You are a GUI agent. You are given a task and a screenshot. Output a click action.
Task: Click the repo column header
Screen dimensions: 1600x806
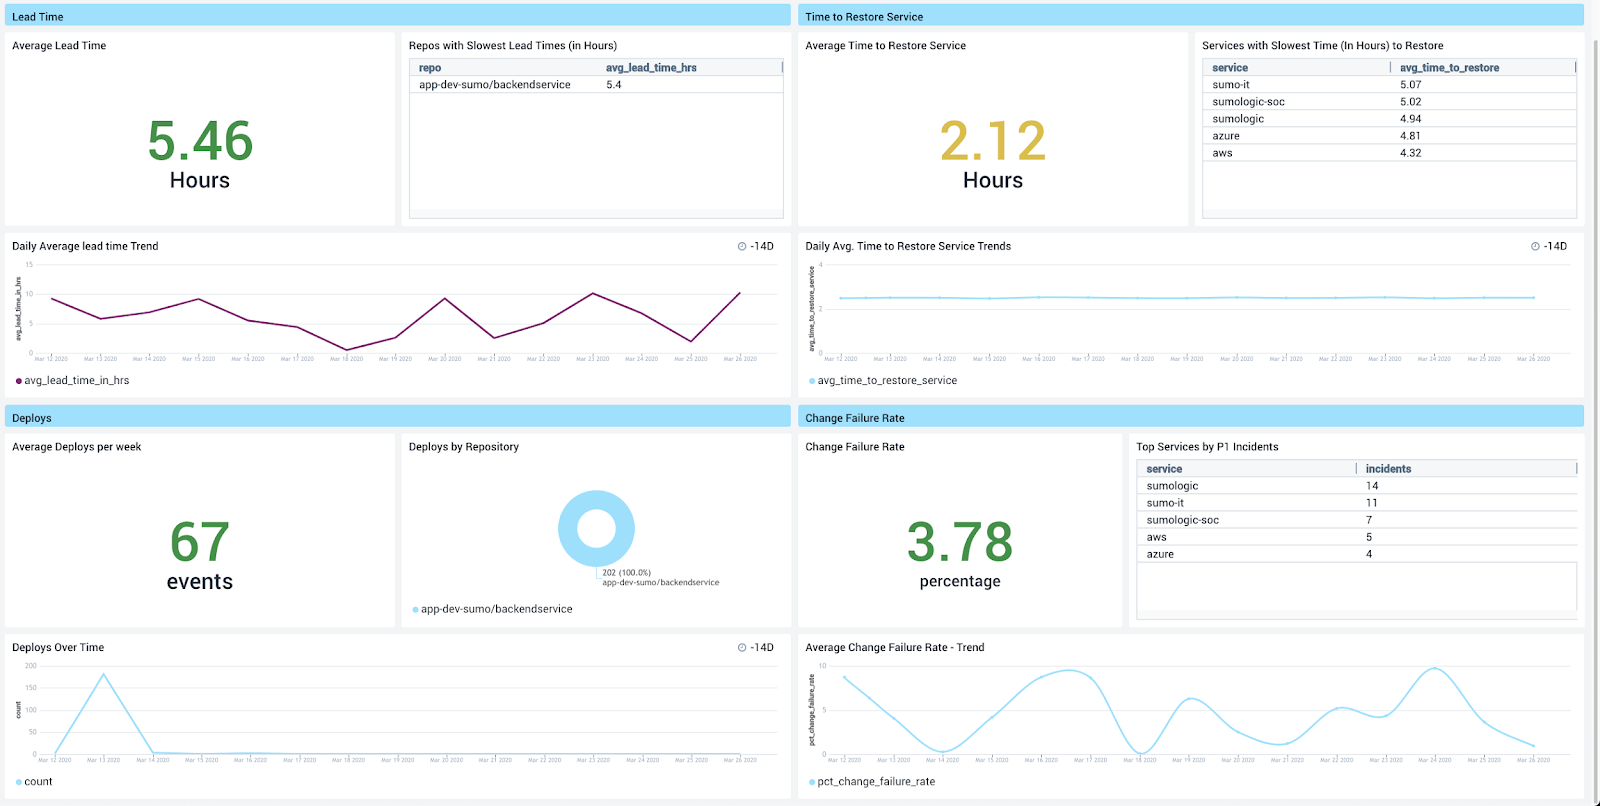(430, 68)
